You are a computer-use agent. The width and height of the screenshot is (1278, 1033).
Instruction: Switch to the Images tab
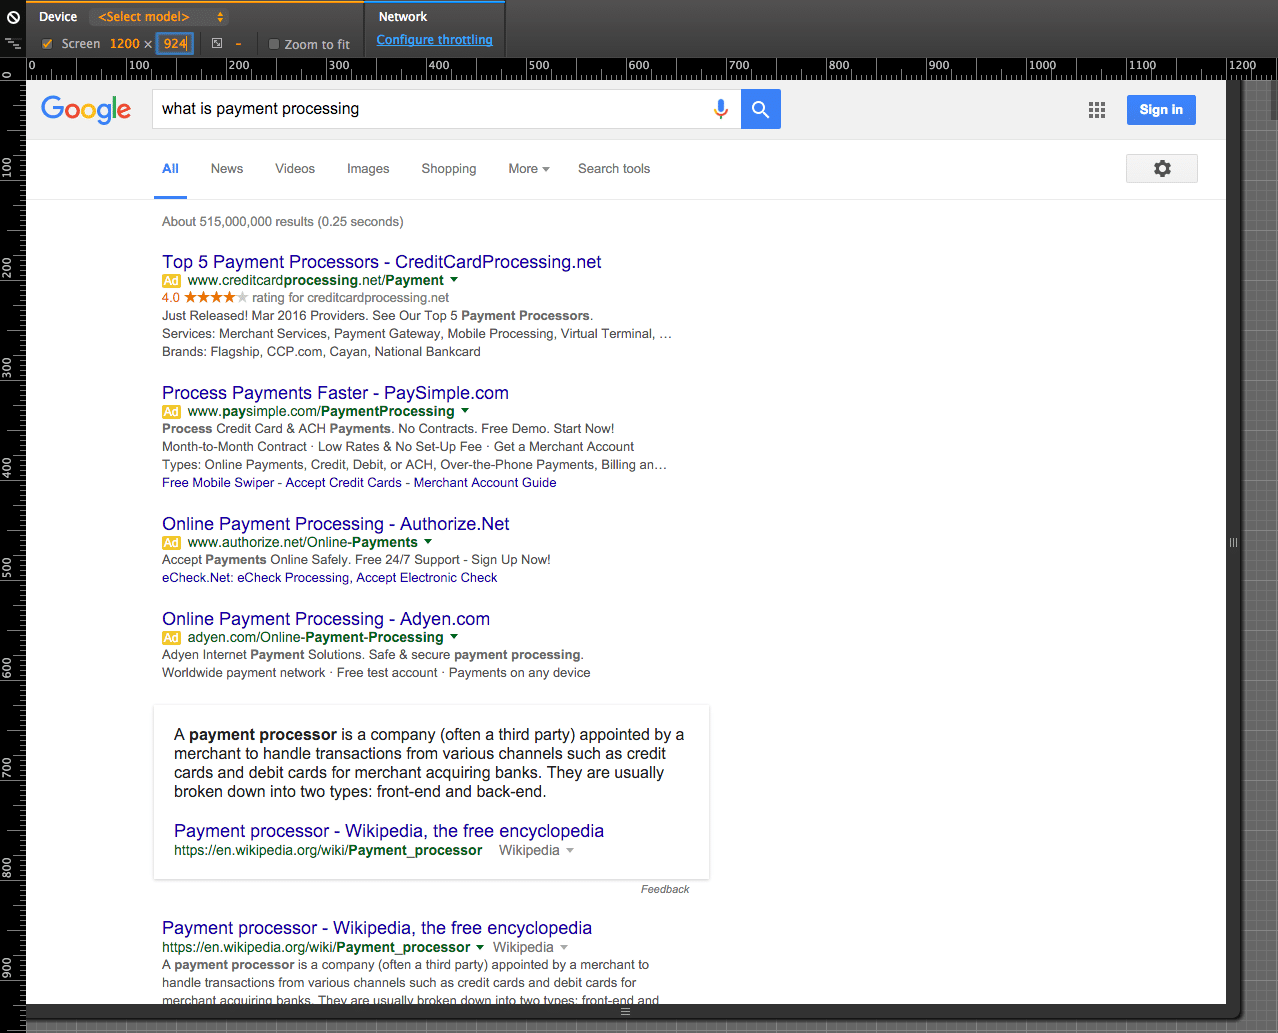point(368,169)
